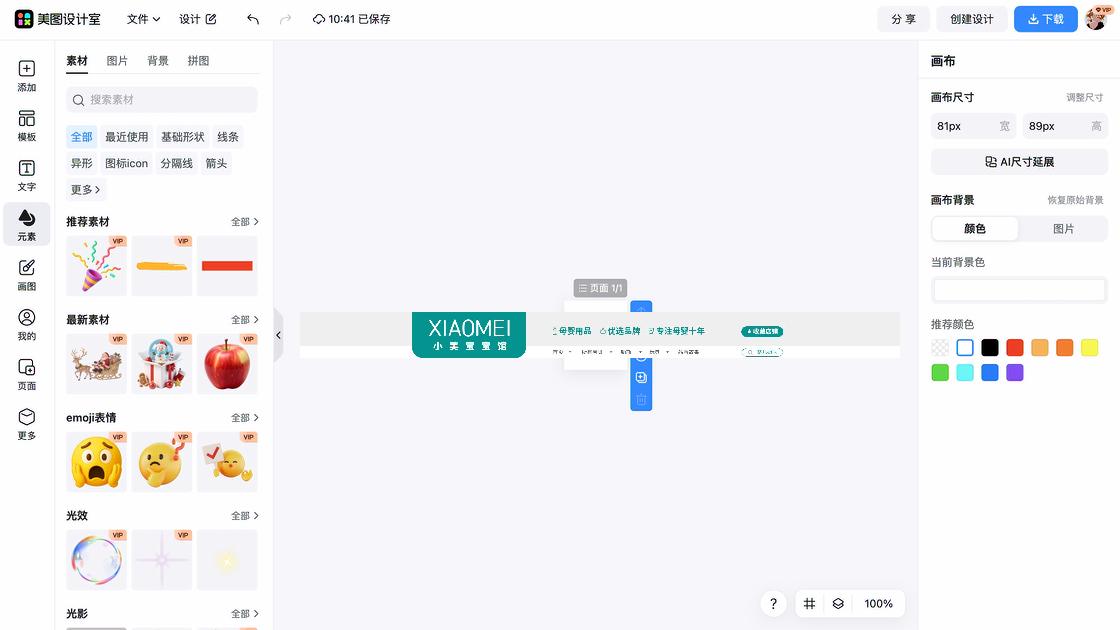This screenshot has width=1120, height=630.
Task: Toggle the grid icon at bottom
Action: coord(810,604)
